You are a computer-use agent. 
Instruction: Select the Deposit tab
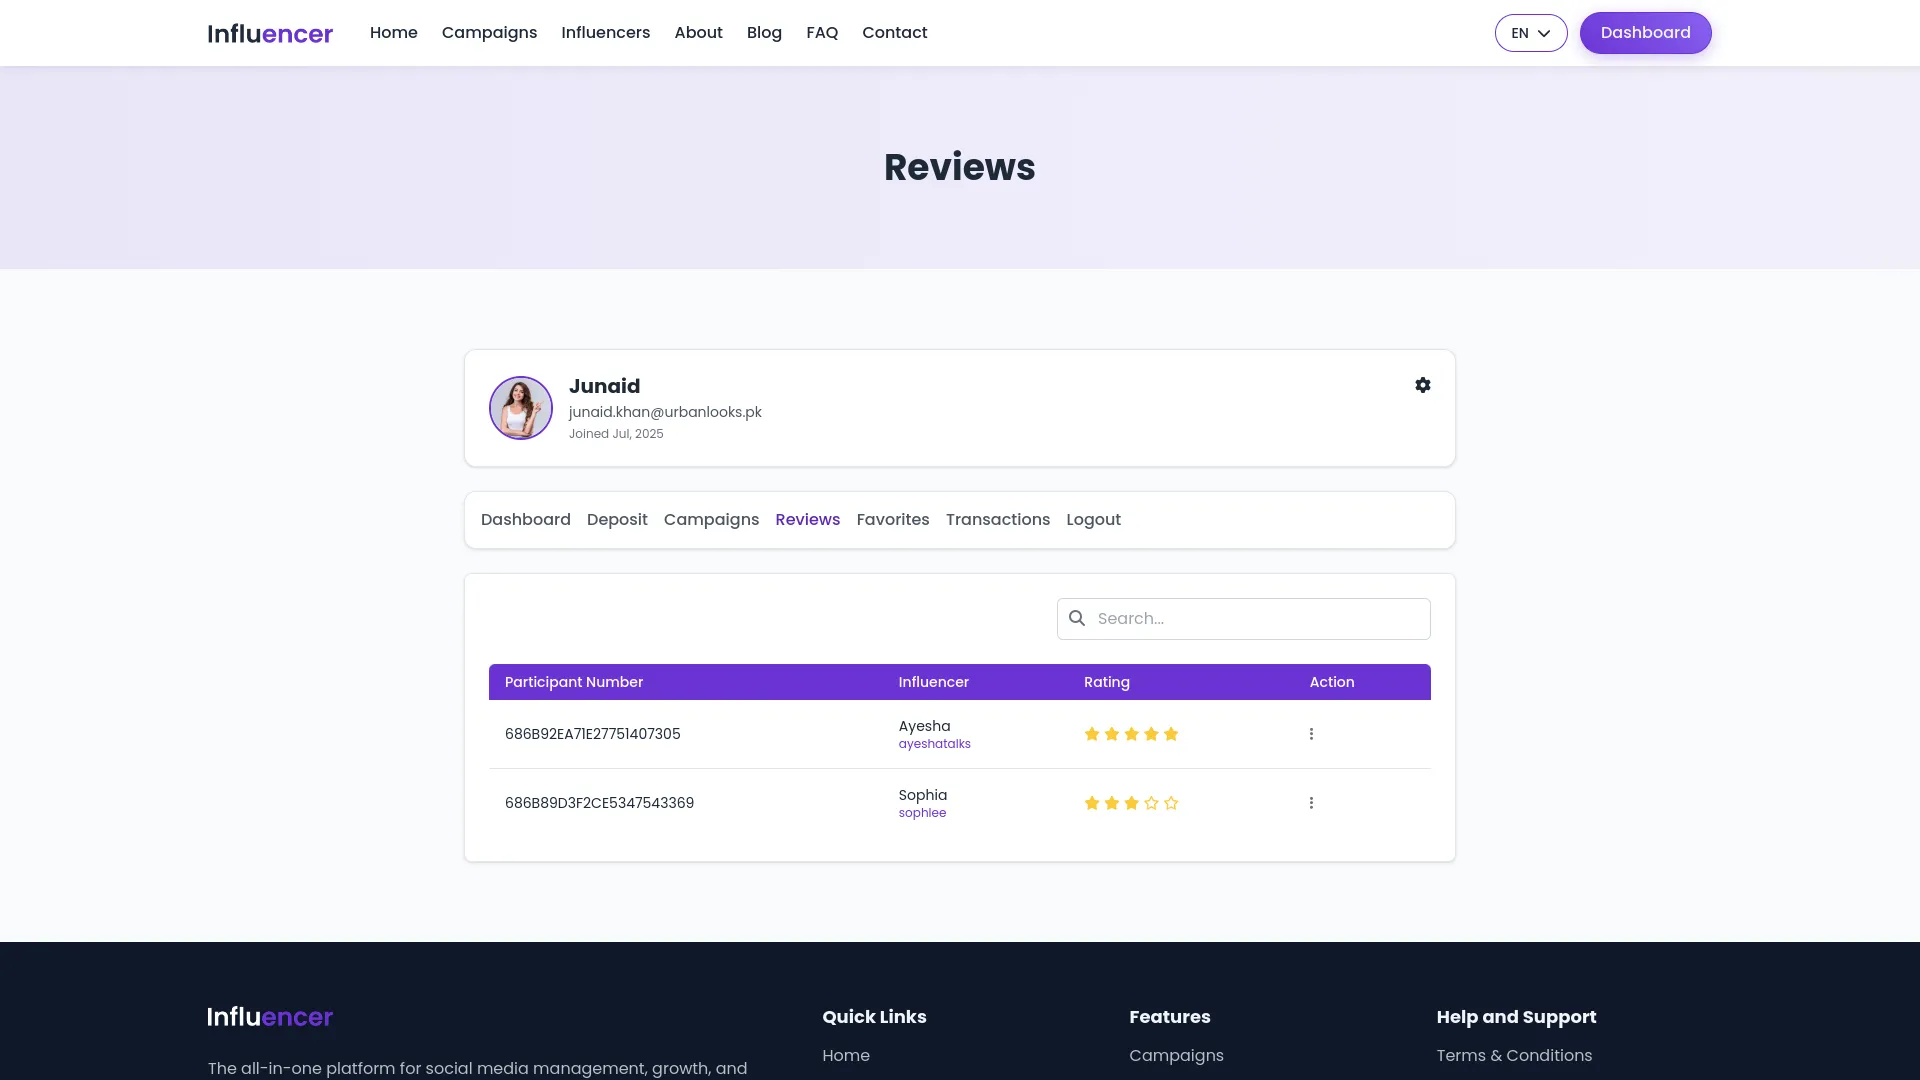(x=617, y=520)
